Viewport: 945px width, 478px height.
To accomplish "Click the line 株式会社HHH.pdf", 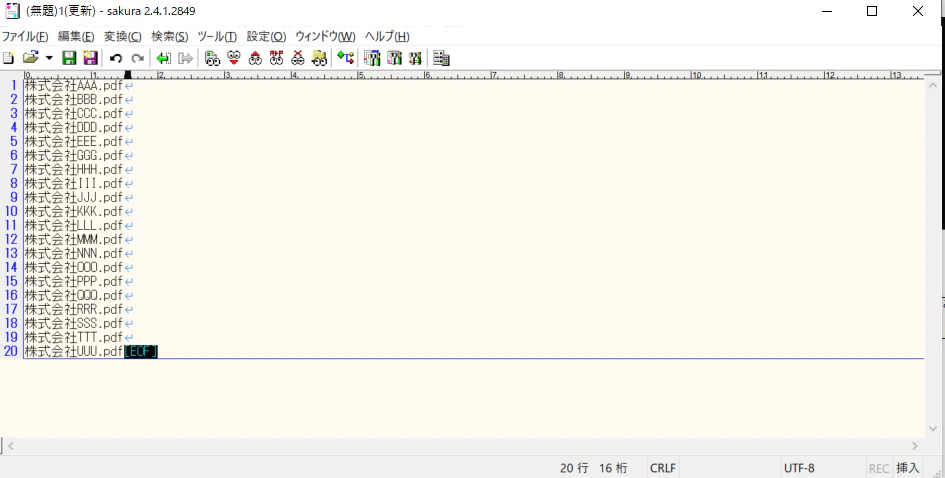I will click(74, 169).
